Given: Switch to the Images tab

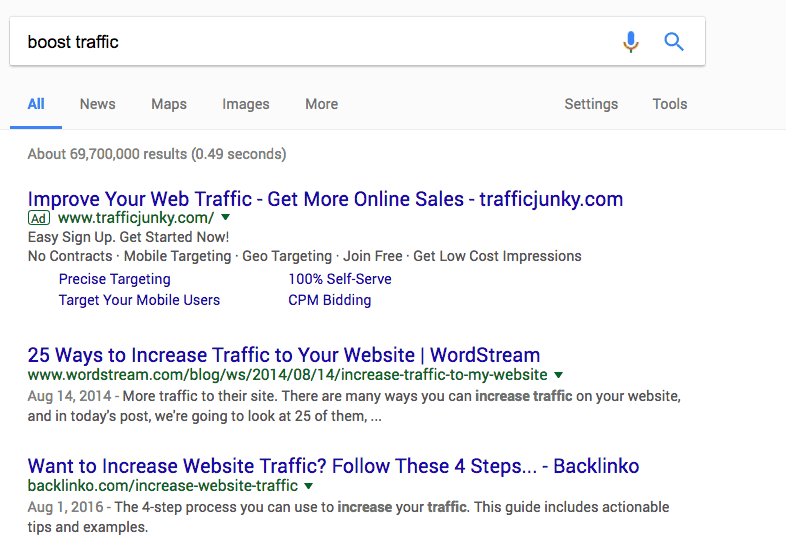Looking at the screenshot, I should coord(246,104).
